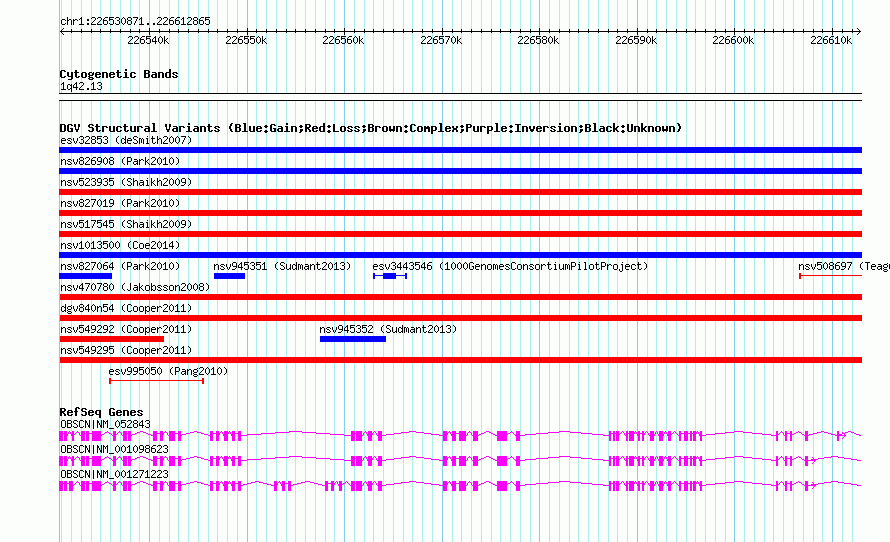
Task: Click the thin red line under nsv508697
Action: 830,276
